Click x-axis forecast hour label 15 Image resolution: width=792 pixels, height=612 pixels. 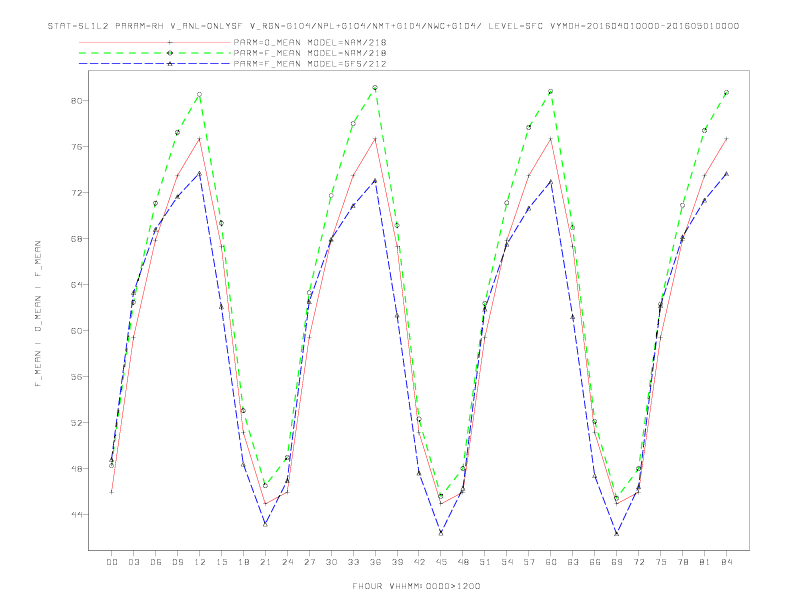tap(222, 562)
